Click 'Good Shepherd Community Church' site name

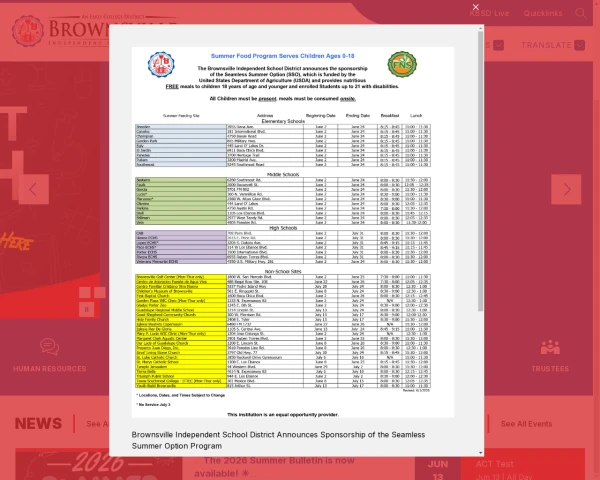(x=166, y=315)
